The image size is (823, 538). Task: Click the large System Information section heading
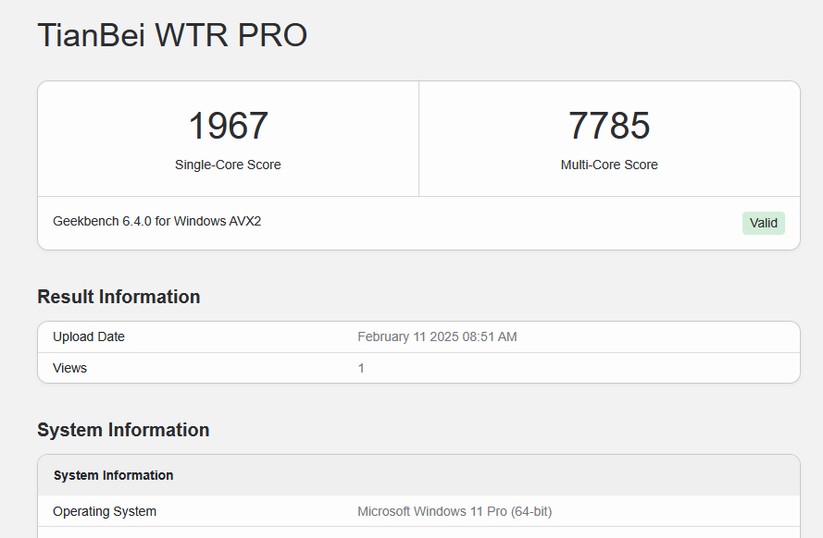click(123, 430)
